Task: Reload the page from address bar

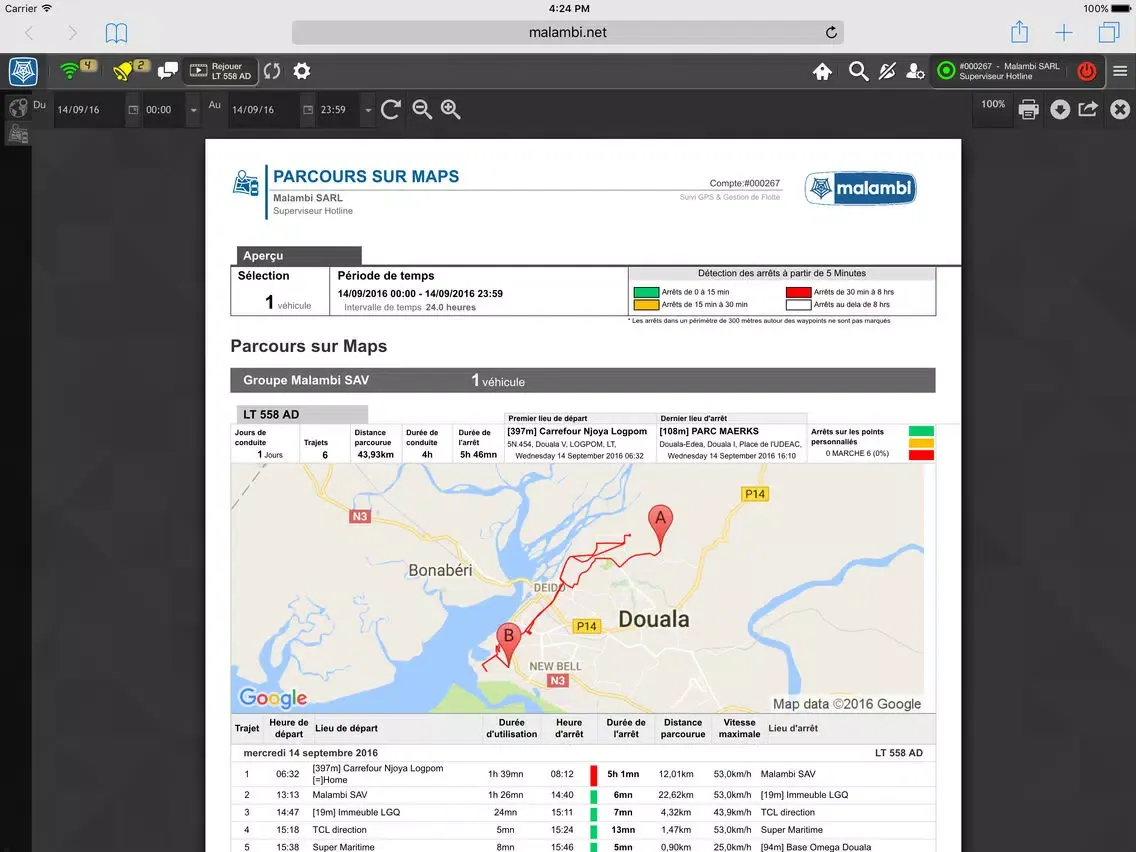Action: pyautogui.click(x=831, y=33)
